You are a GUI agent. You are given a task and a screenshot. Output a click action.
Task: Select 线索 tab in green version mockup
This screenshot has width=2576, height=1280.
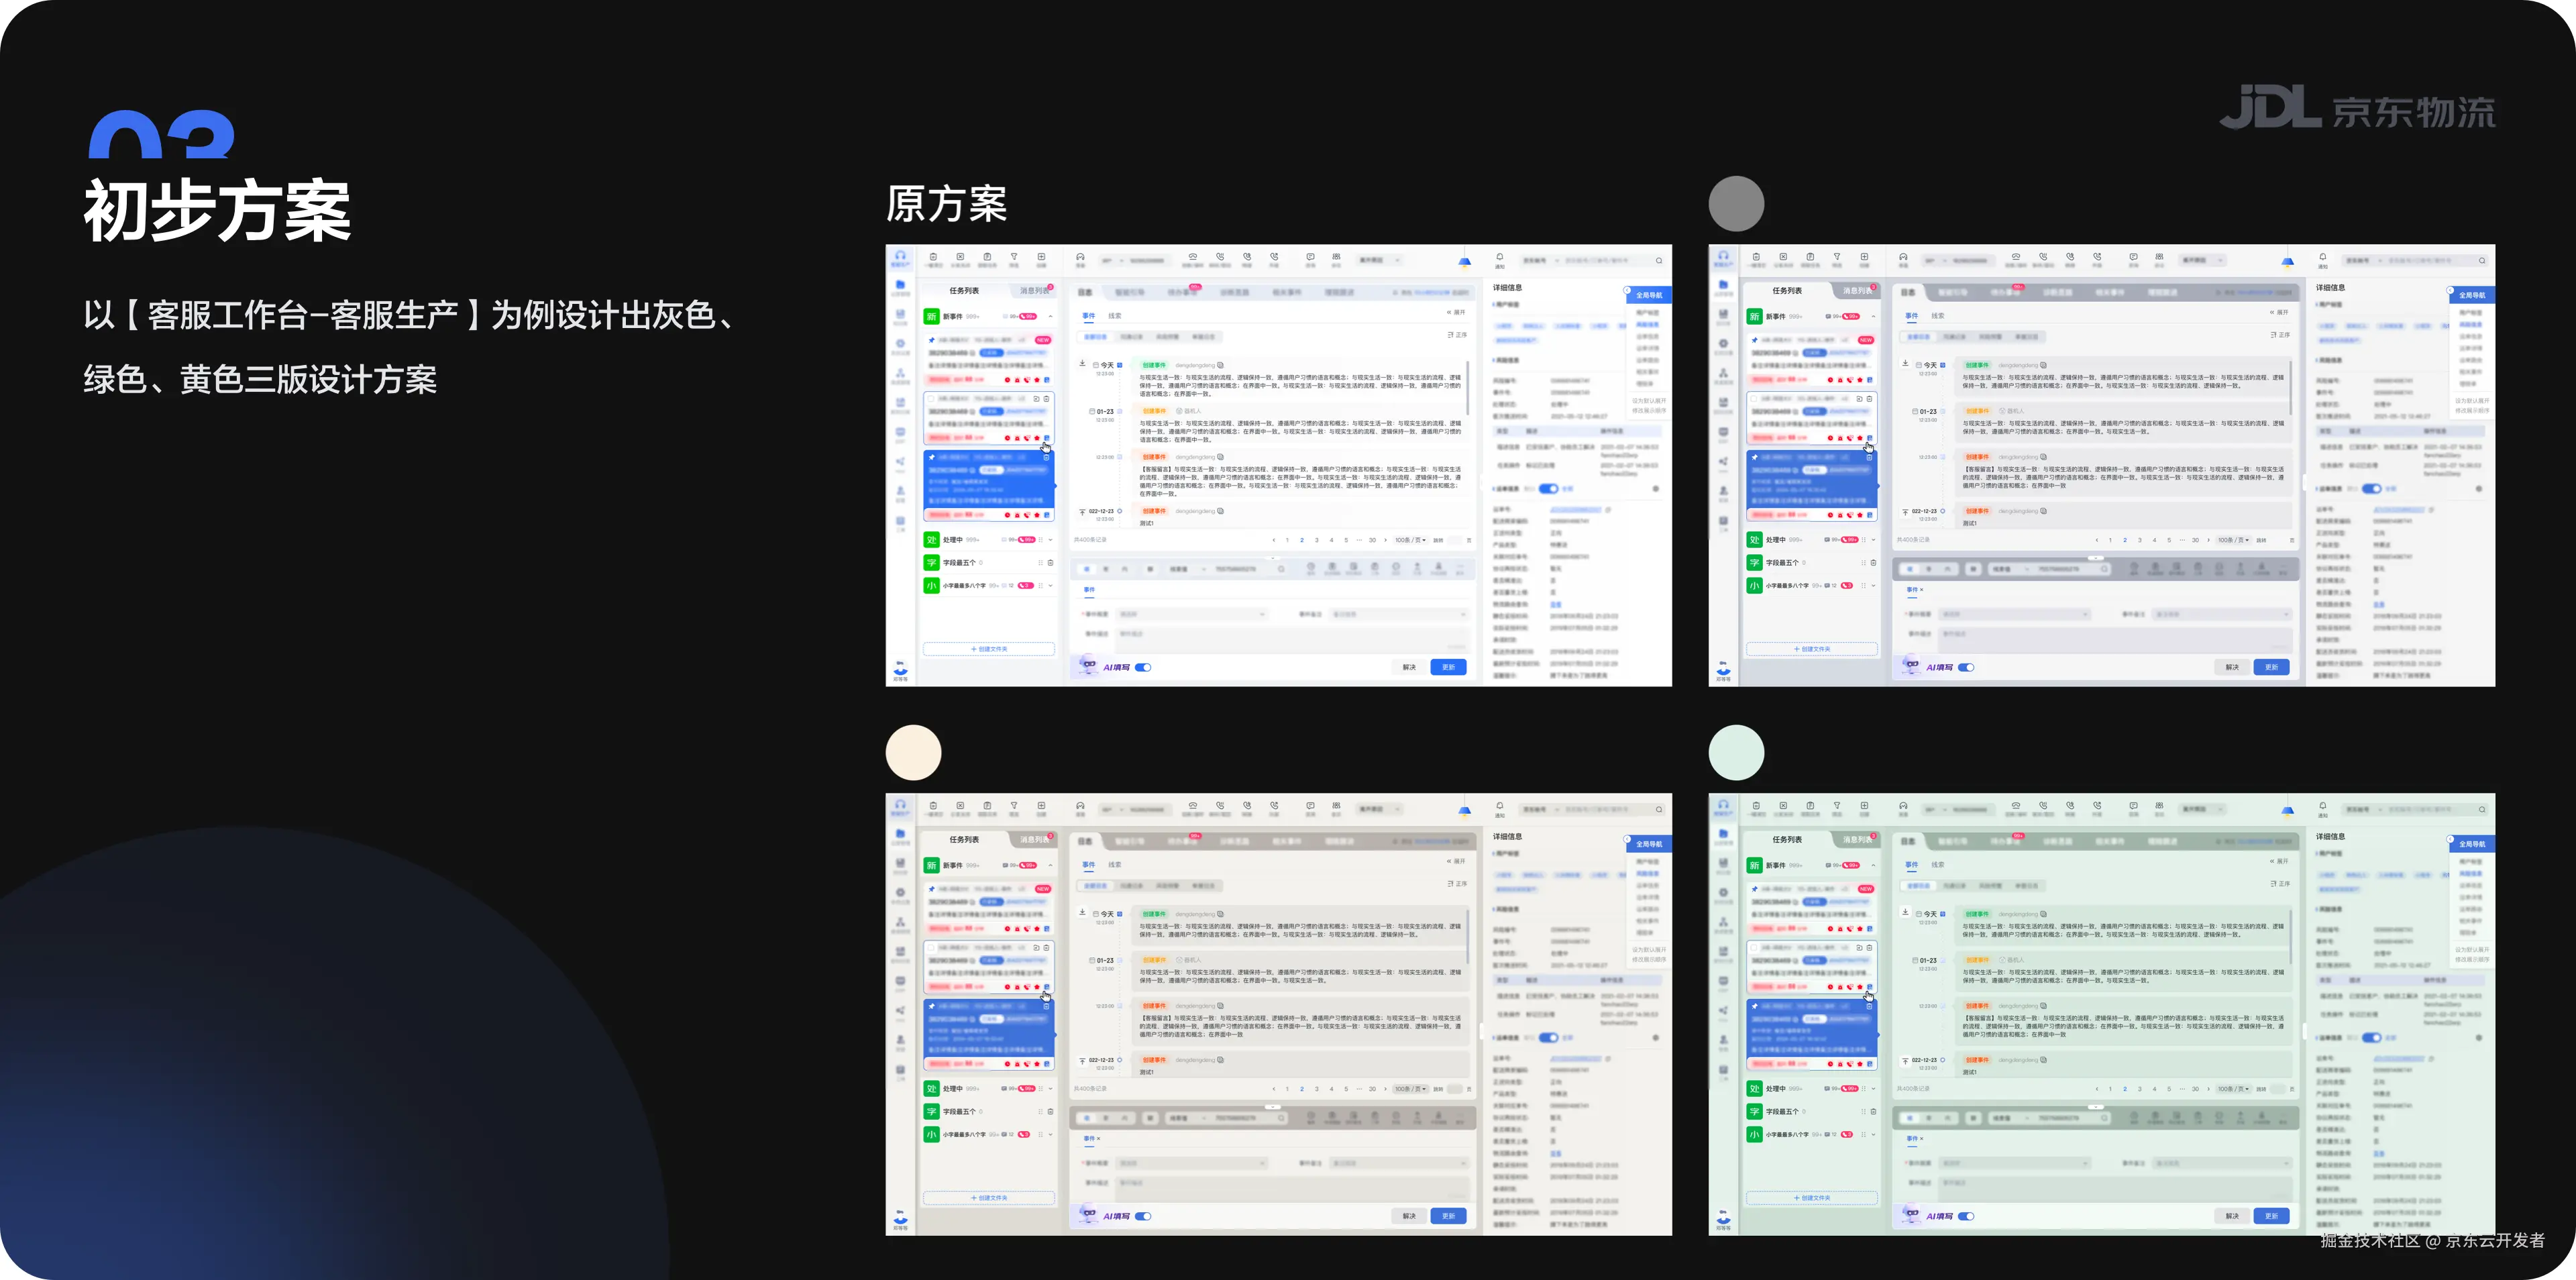(1938, 864)
